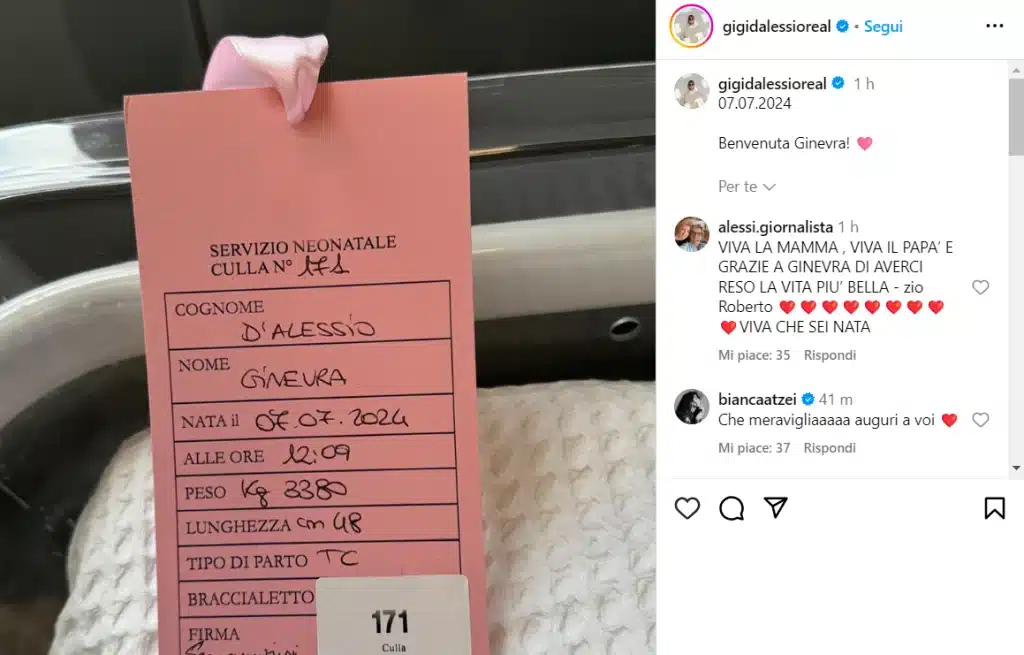
Task: Like alessi.giornalista's comment heart
Action: [x=980, y=287]
